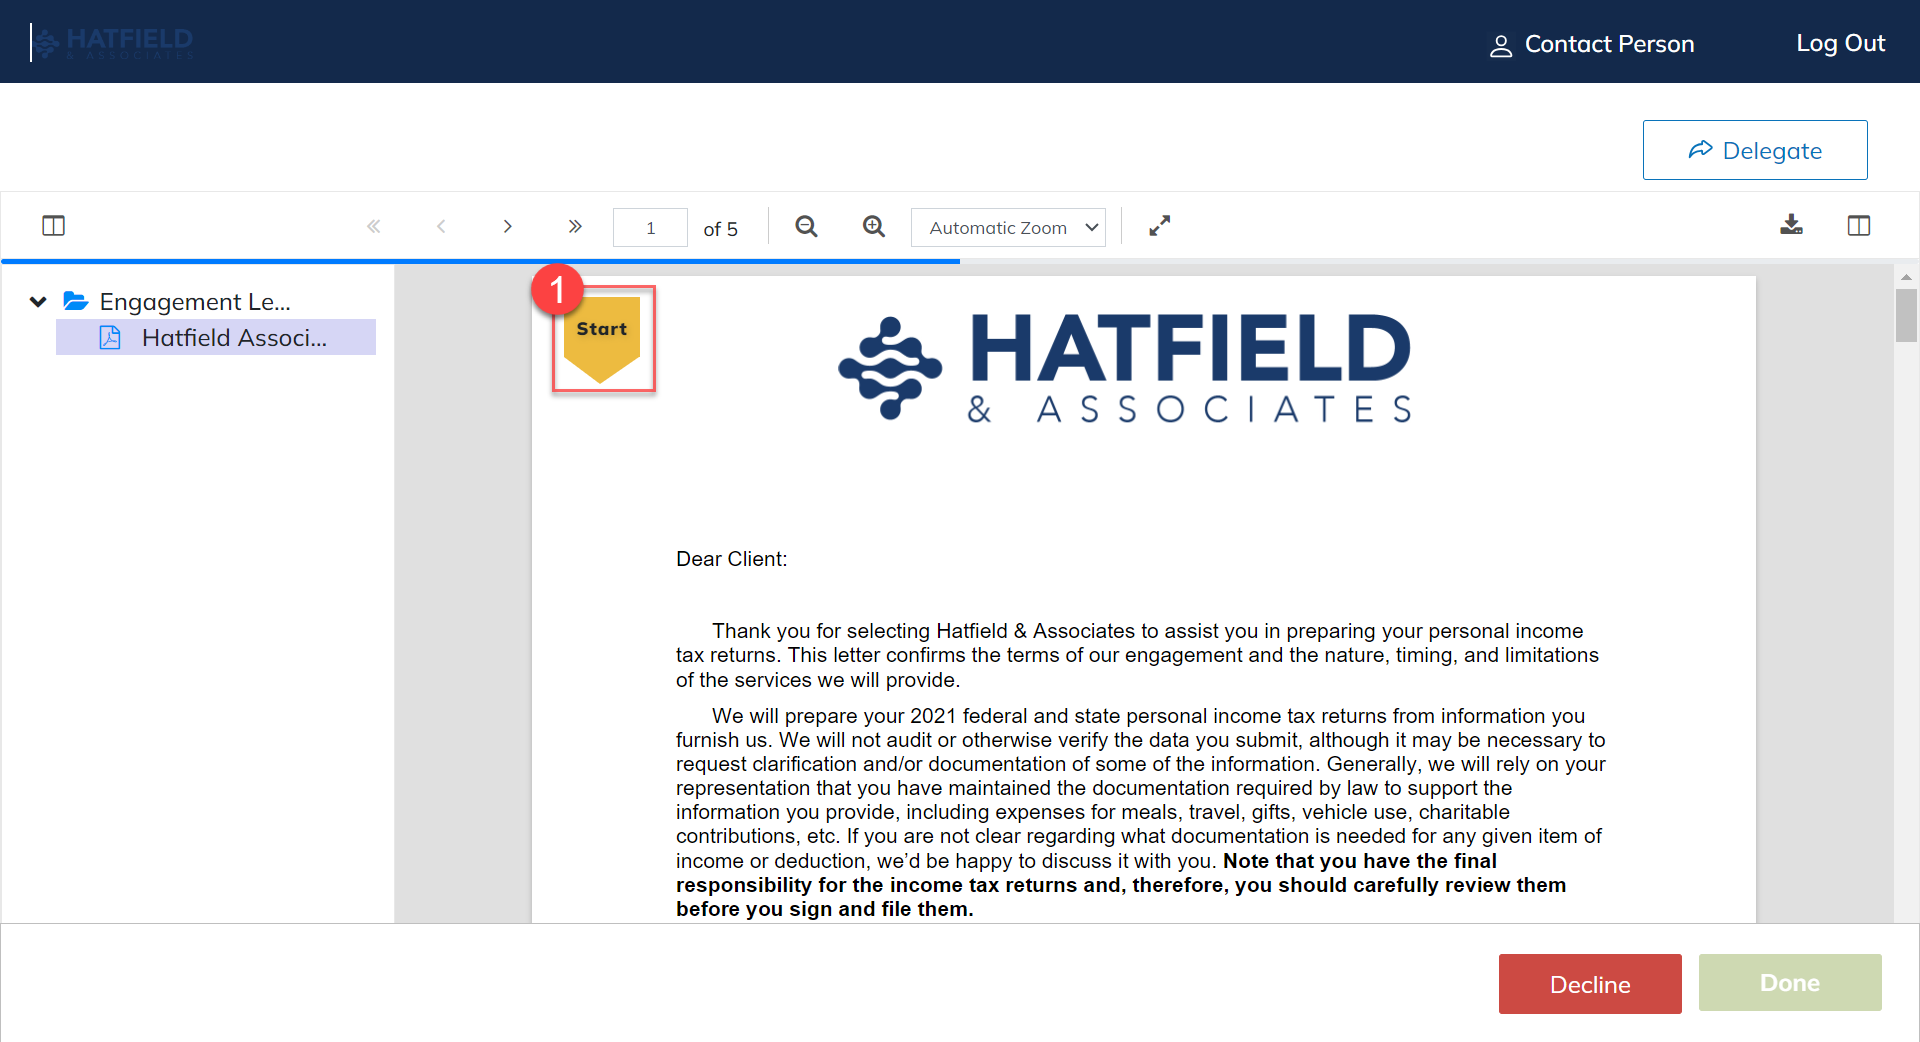Click the 'Dear Client:' text
The image size is (1920, 1042).
(x=731, y=559)
